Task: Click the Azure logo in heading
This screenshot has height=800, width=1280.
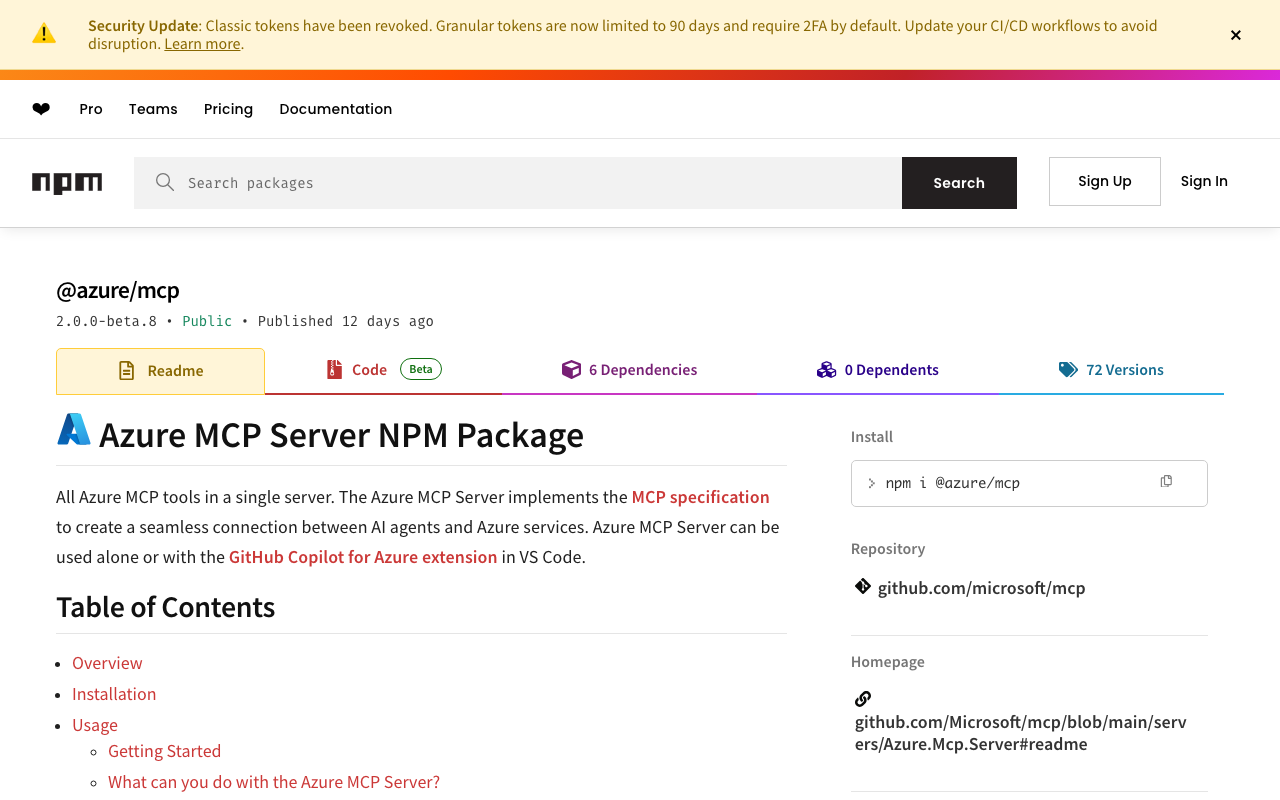Action: 74,430
